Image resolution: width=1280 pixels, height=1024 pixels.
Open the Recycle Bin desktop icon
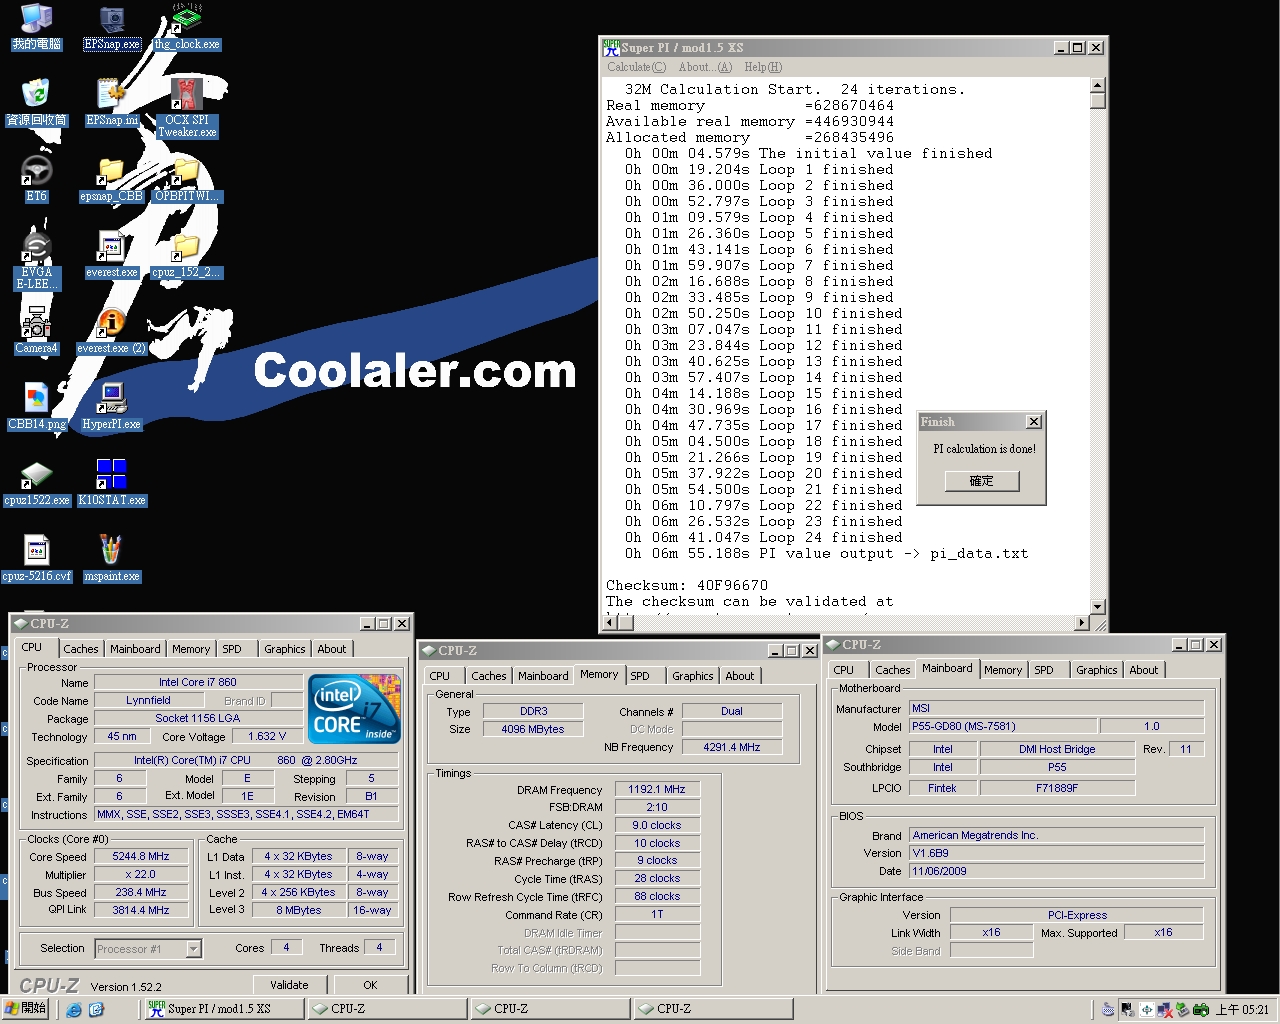[36, 103]
